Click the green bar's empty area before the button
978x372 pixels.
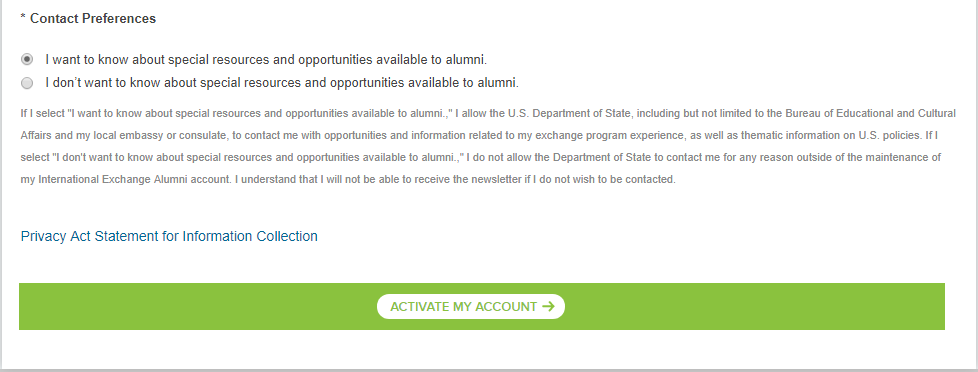coord(198,306)
